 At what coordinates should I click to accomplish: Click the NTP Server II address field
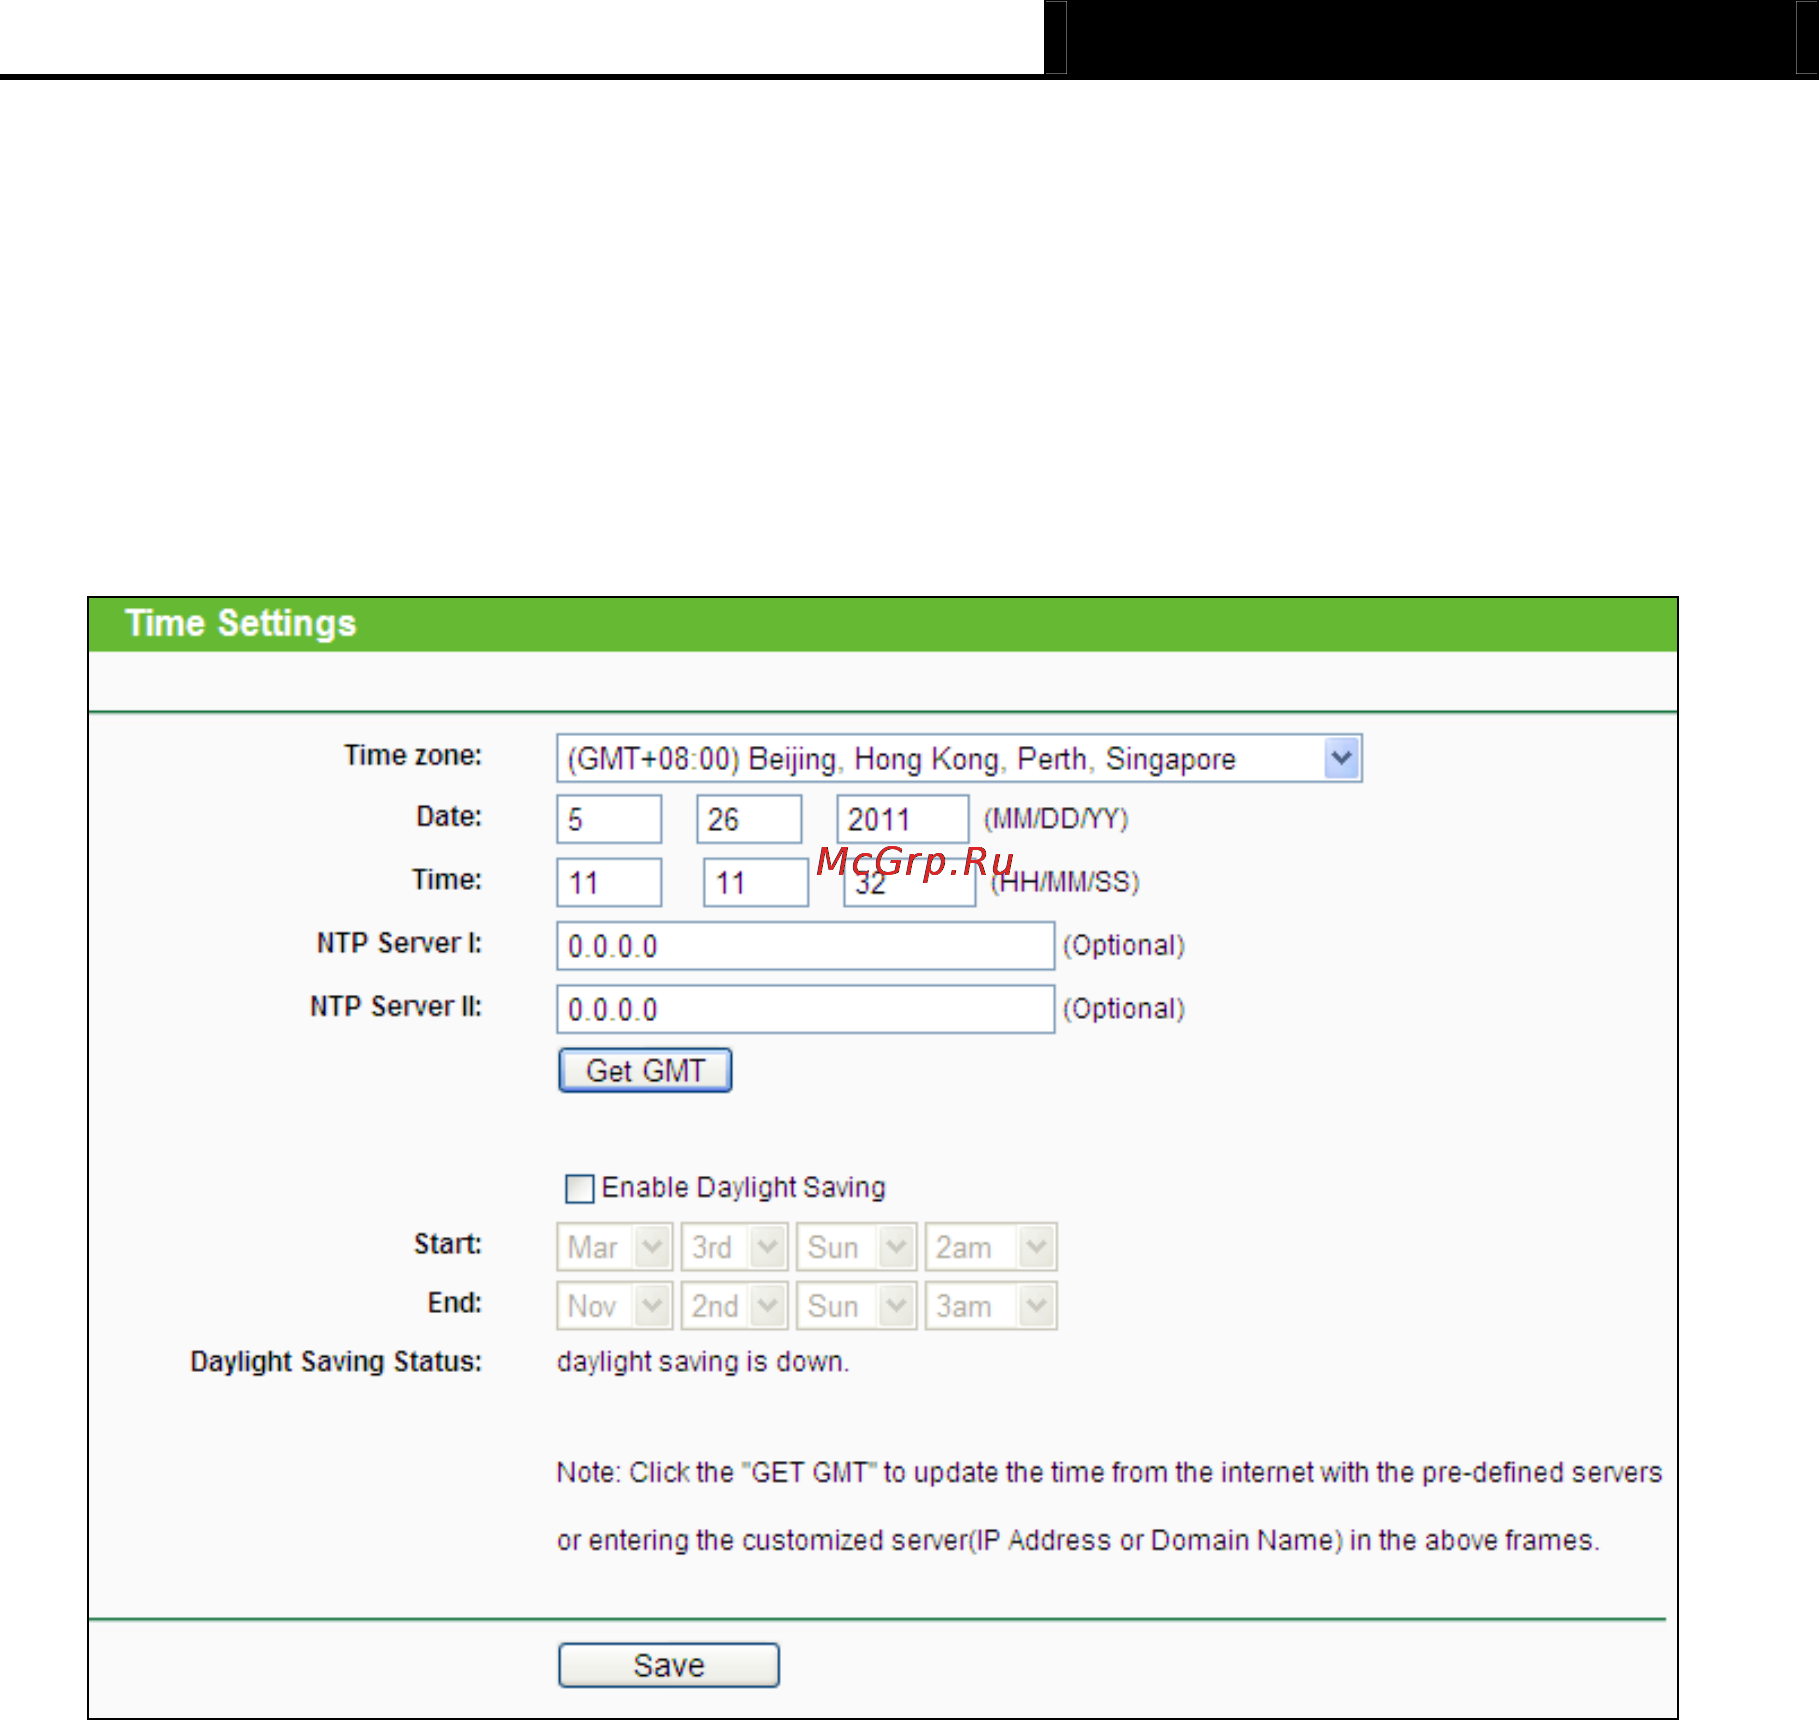(805, 1009)
